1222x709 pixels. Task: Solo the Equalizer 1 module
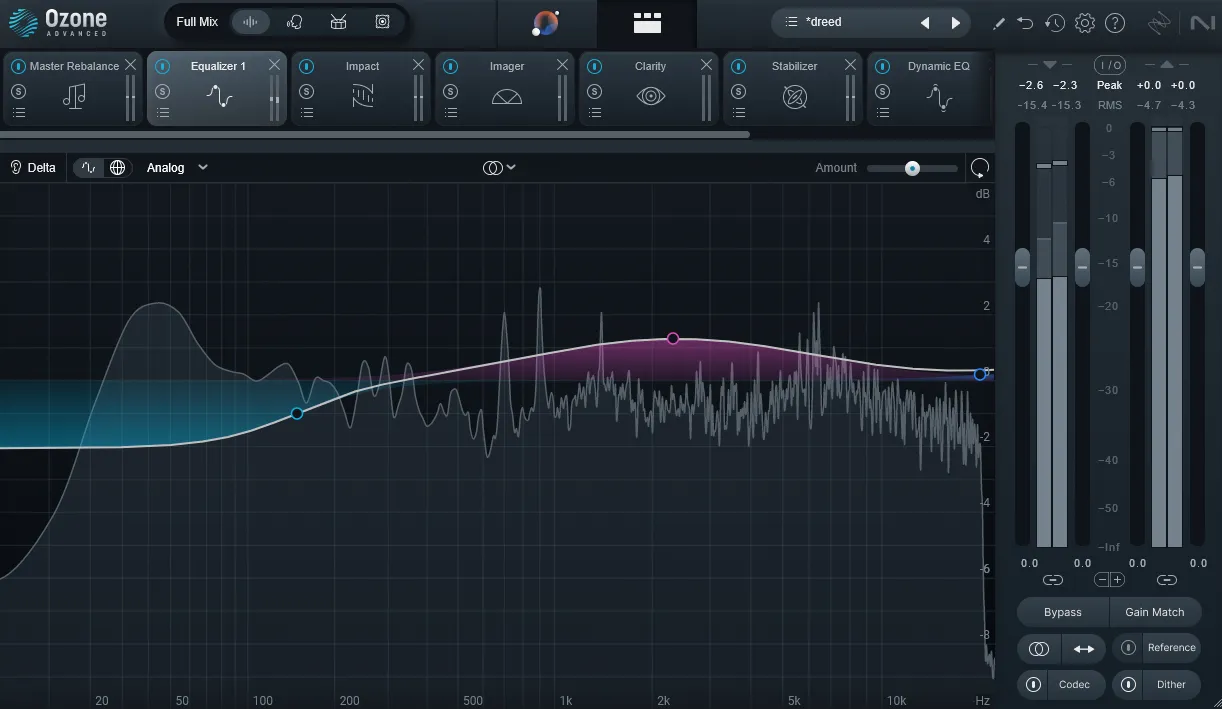coord(162,91)
